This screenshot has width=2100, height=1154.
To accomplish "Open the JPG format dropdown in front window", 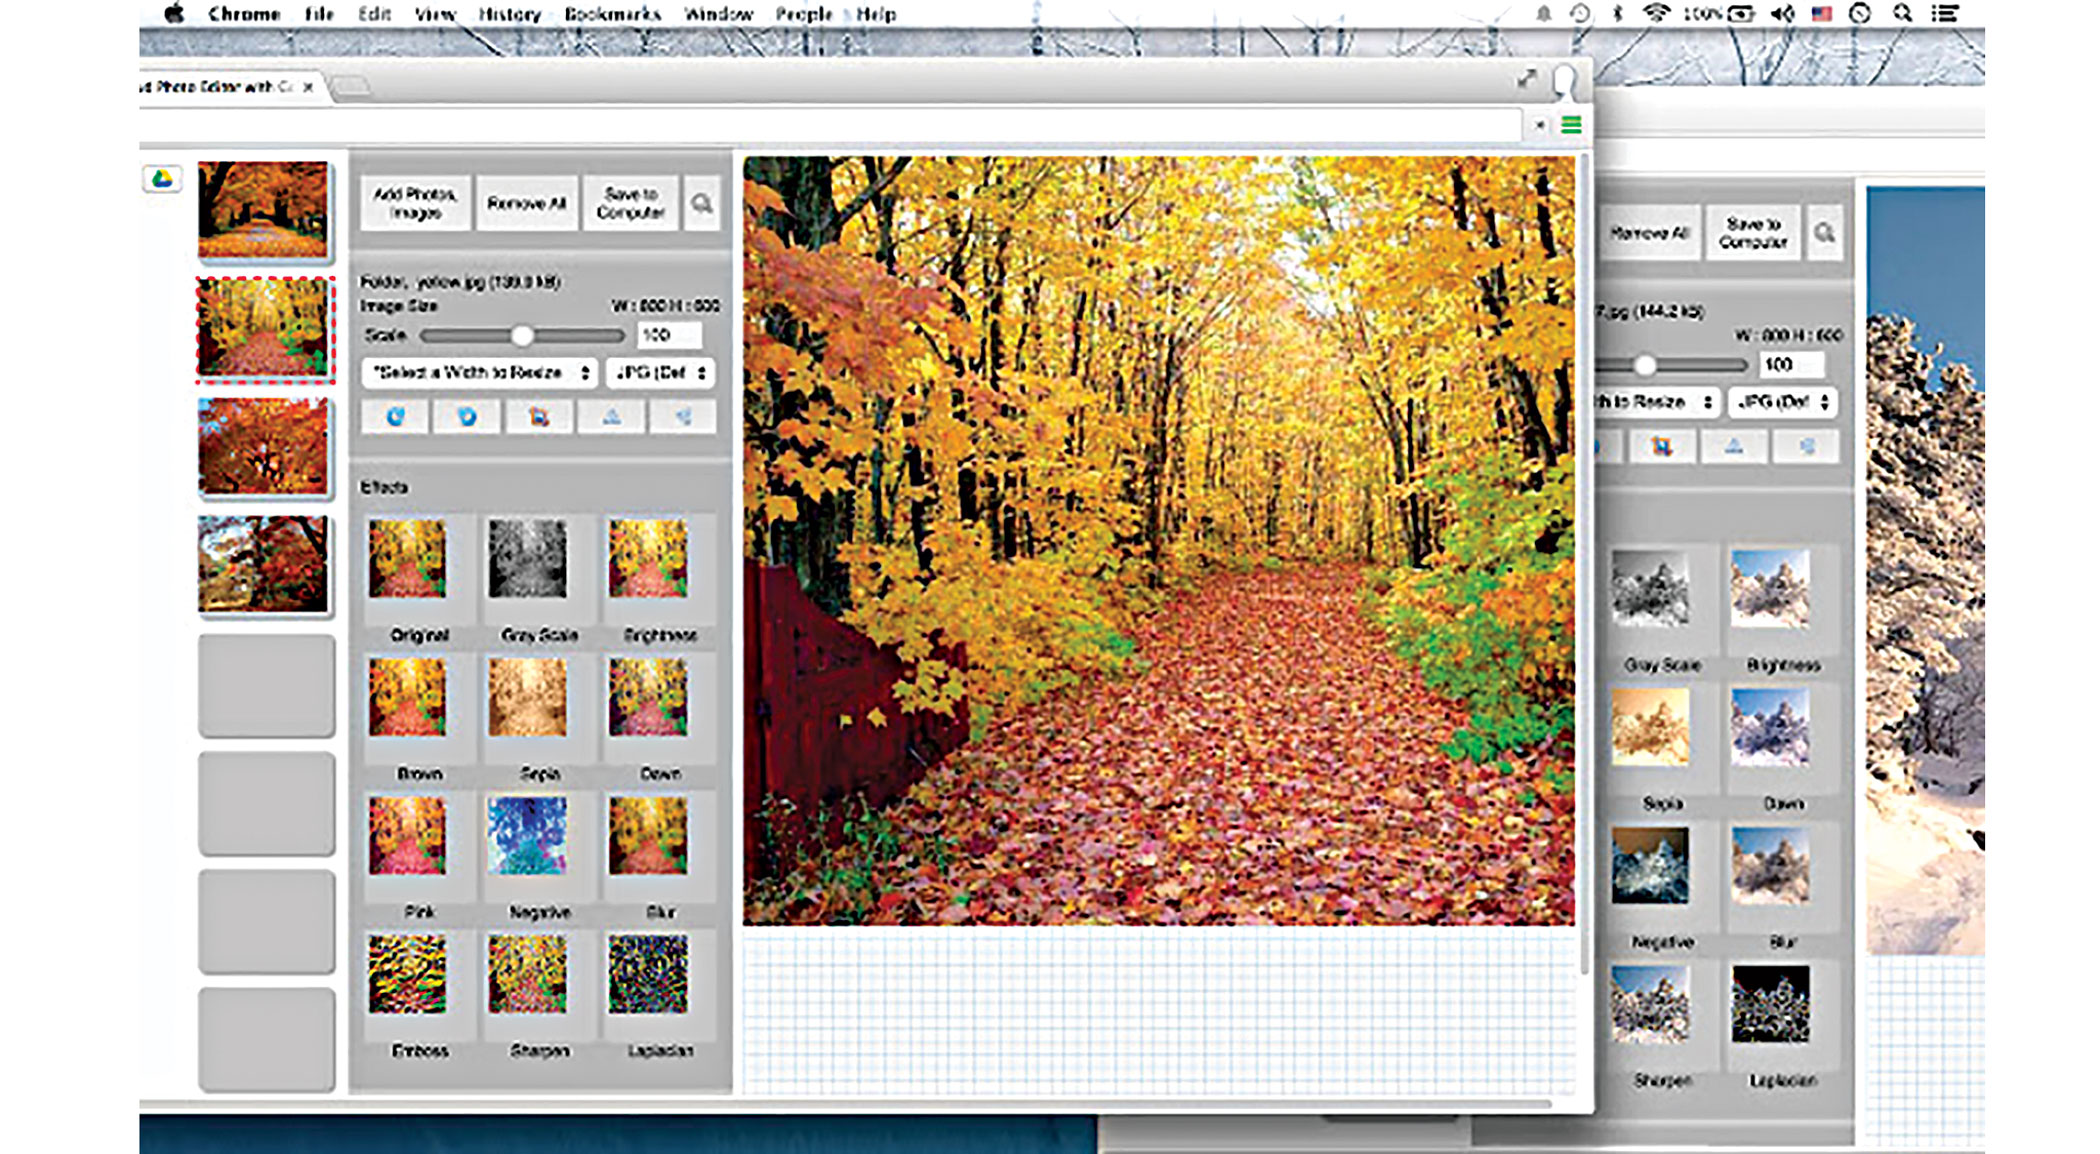I will pyautogui.click(x=661, y=373).
